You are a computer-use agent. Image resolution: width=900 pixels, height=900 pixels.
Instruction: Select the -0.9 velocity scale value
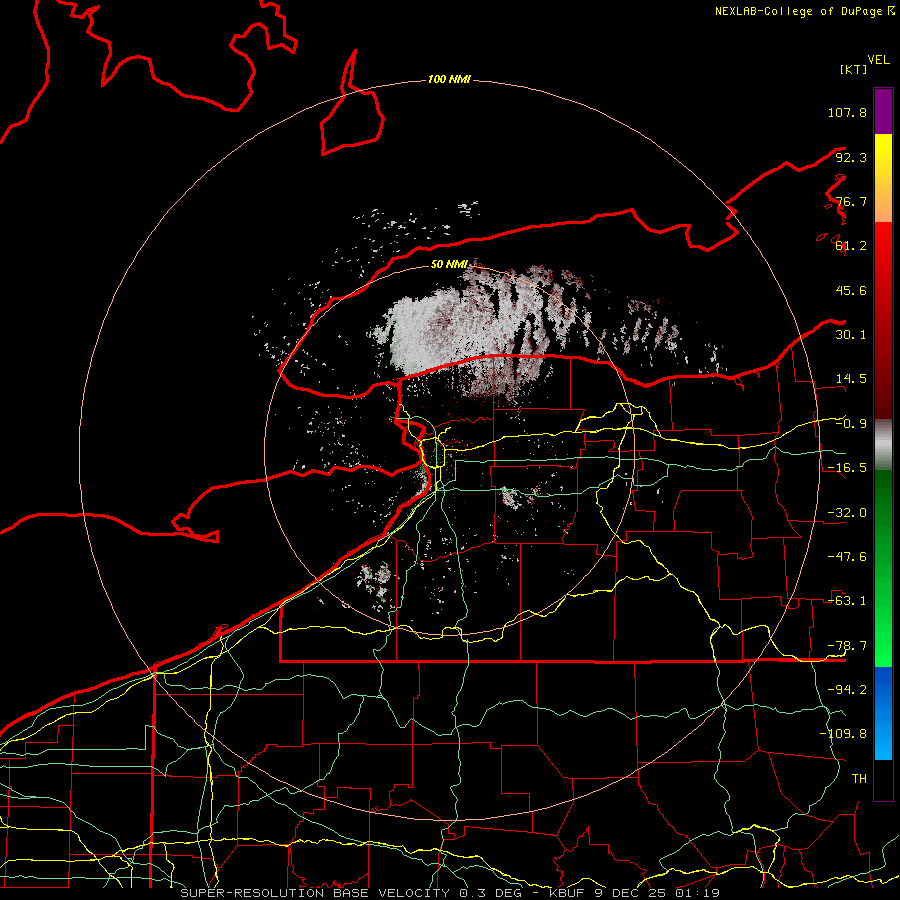coord(851,424)
